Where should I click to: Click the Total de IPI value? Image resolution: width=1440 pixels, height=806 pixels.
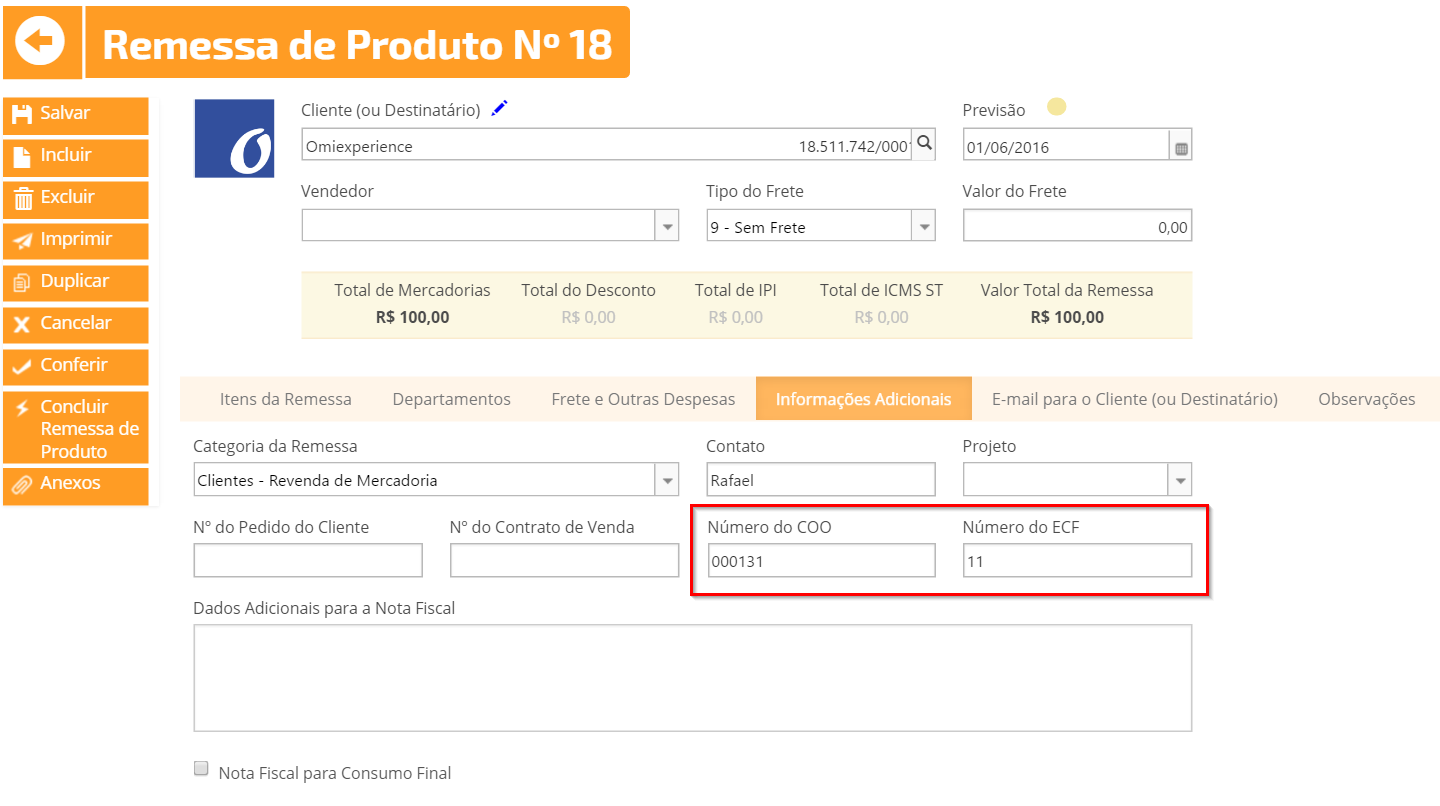click(x=735, y=317)
